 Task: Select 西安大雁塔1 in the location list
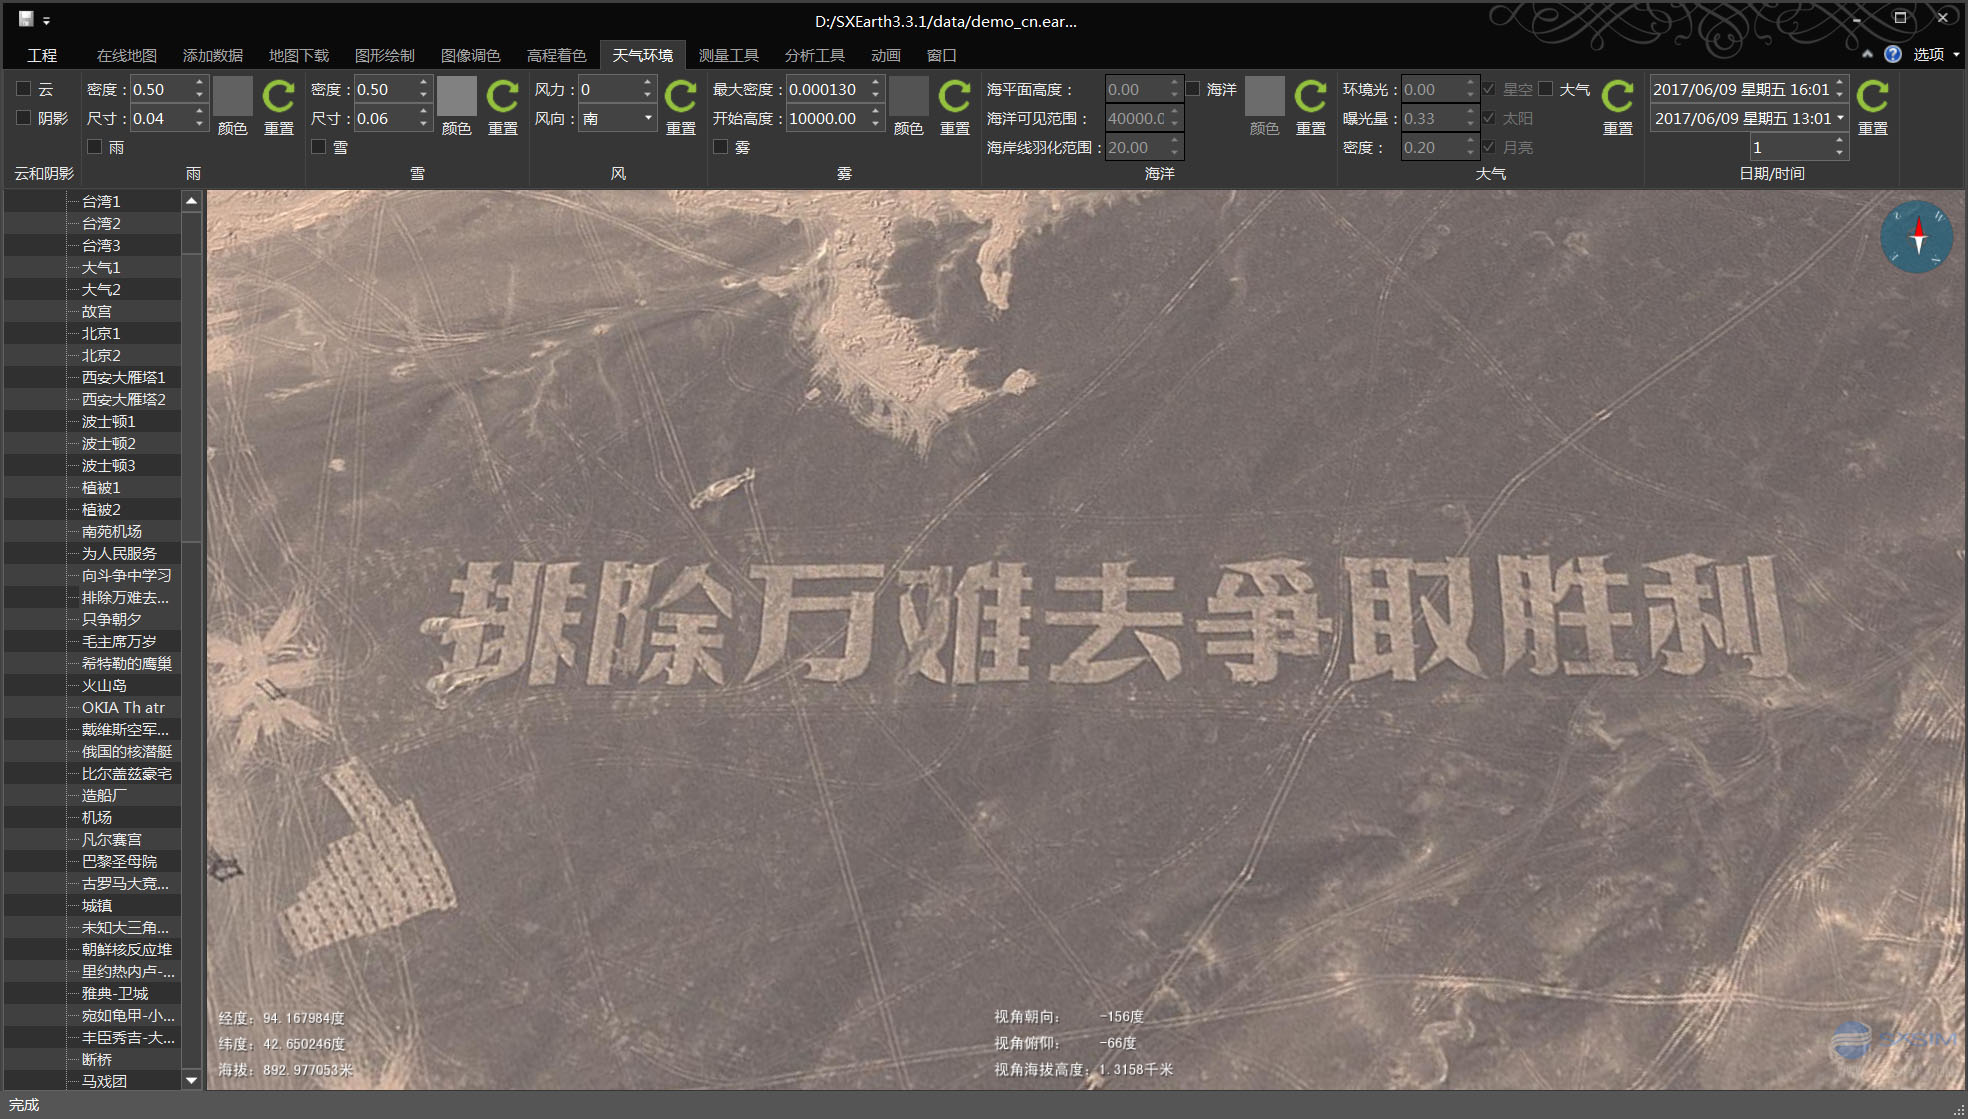(x=124, y=377)
